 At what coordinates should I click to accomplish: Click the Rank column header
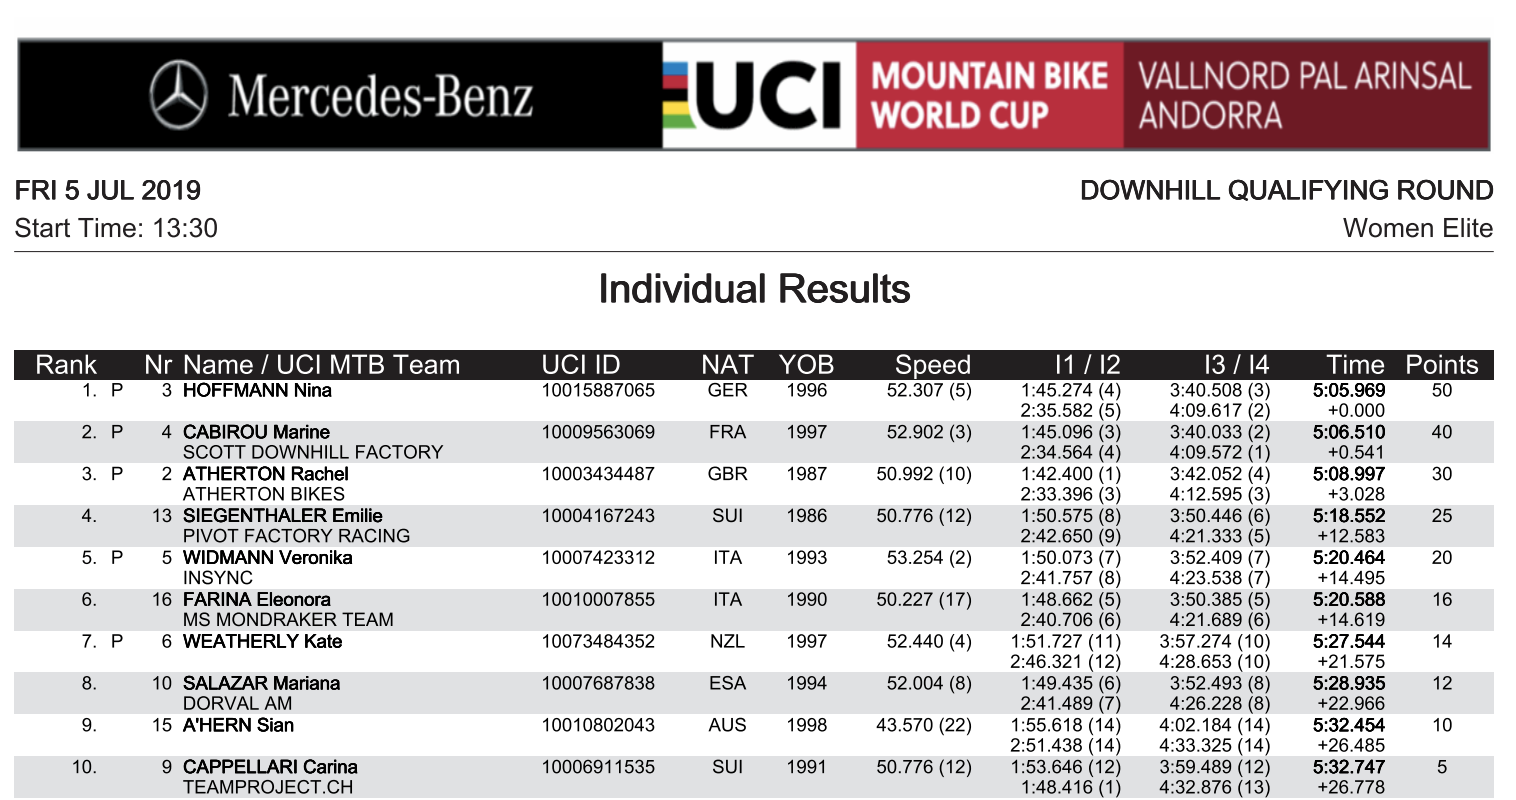[66, 365]
